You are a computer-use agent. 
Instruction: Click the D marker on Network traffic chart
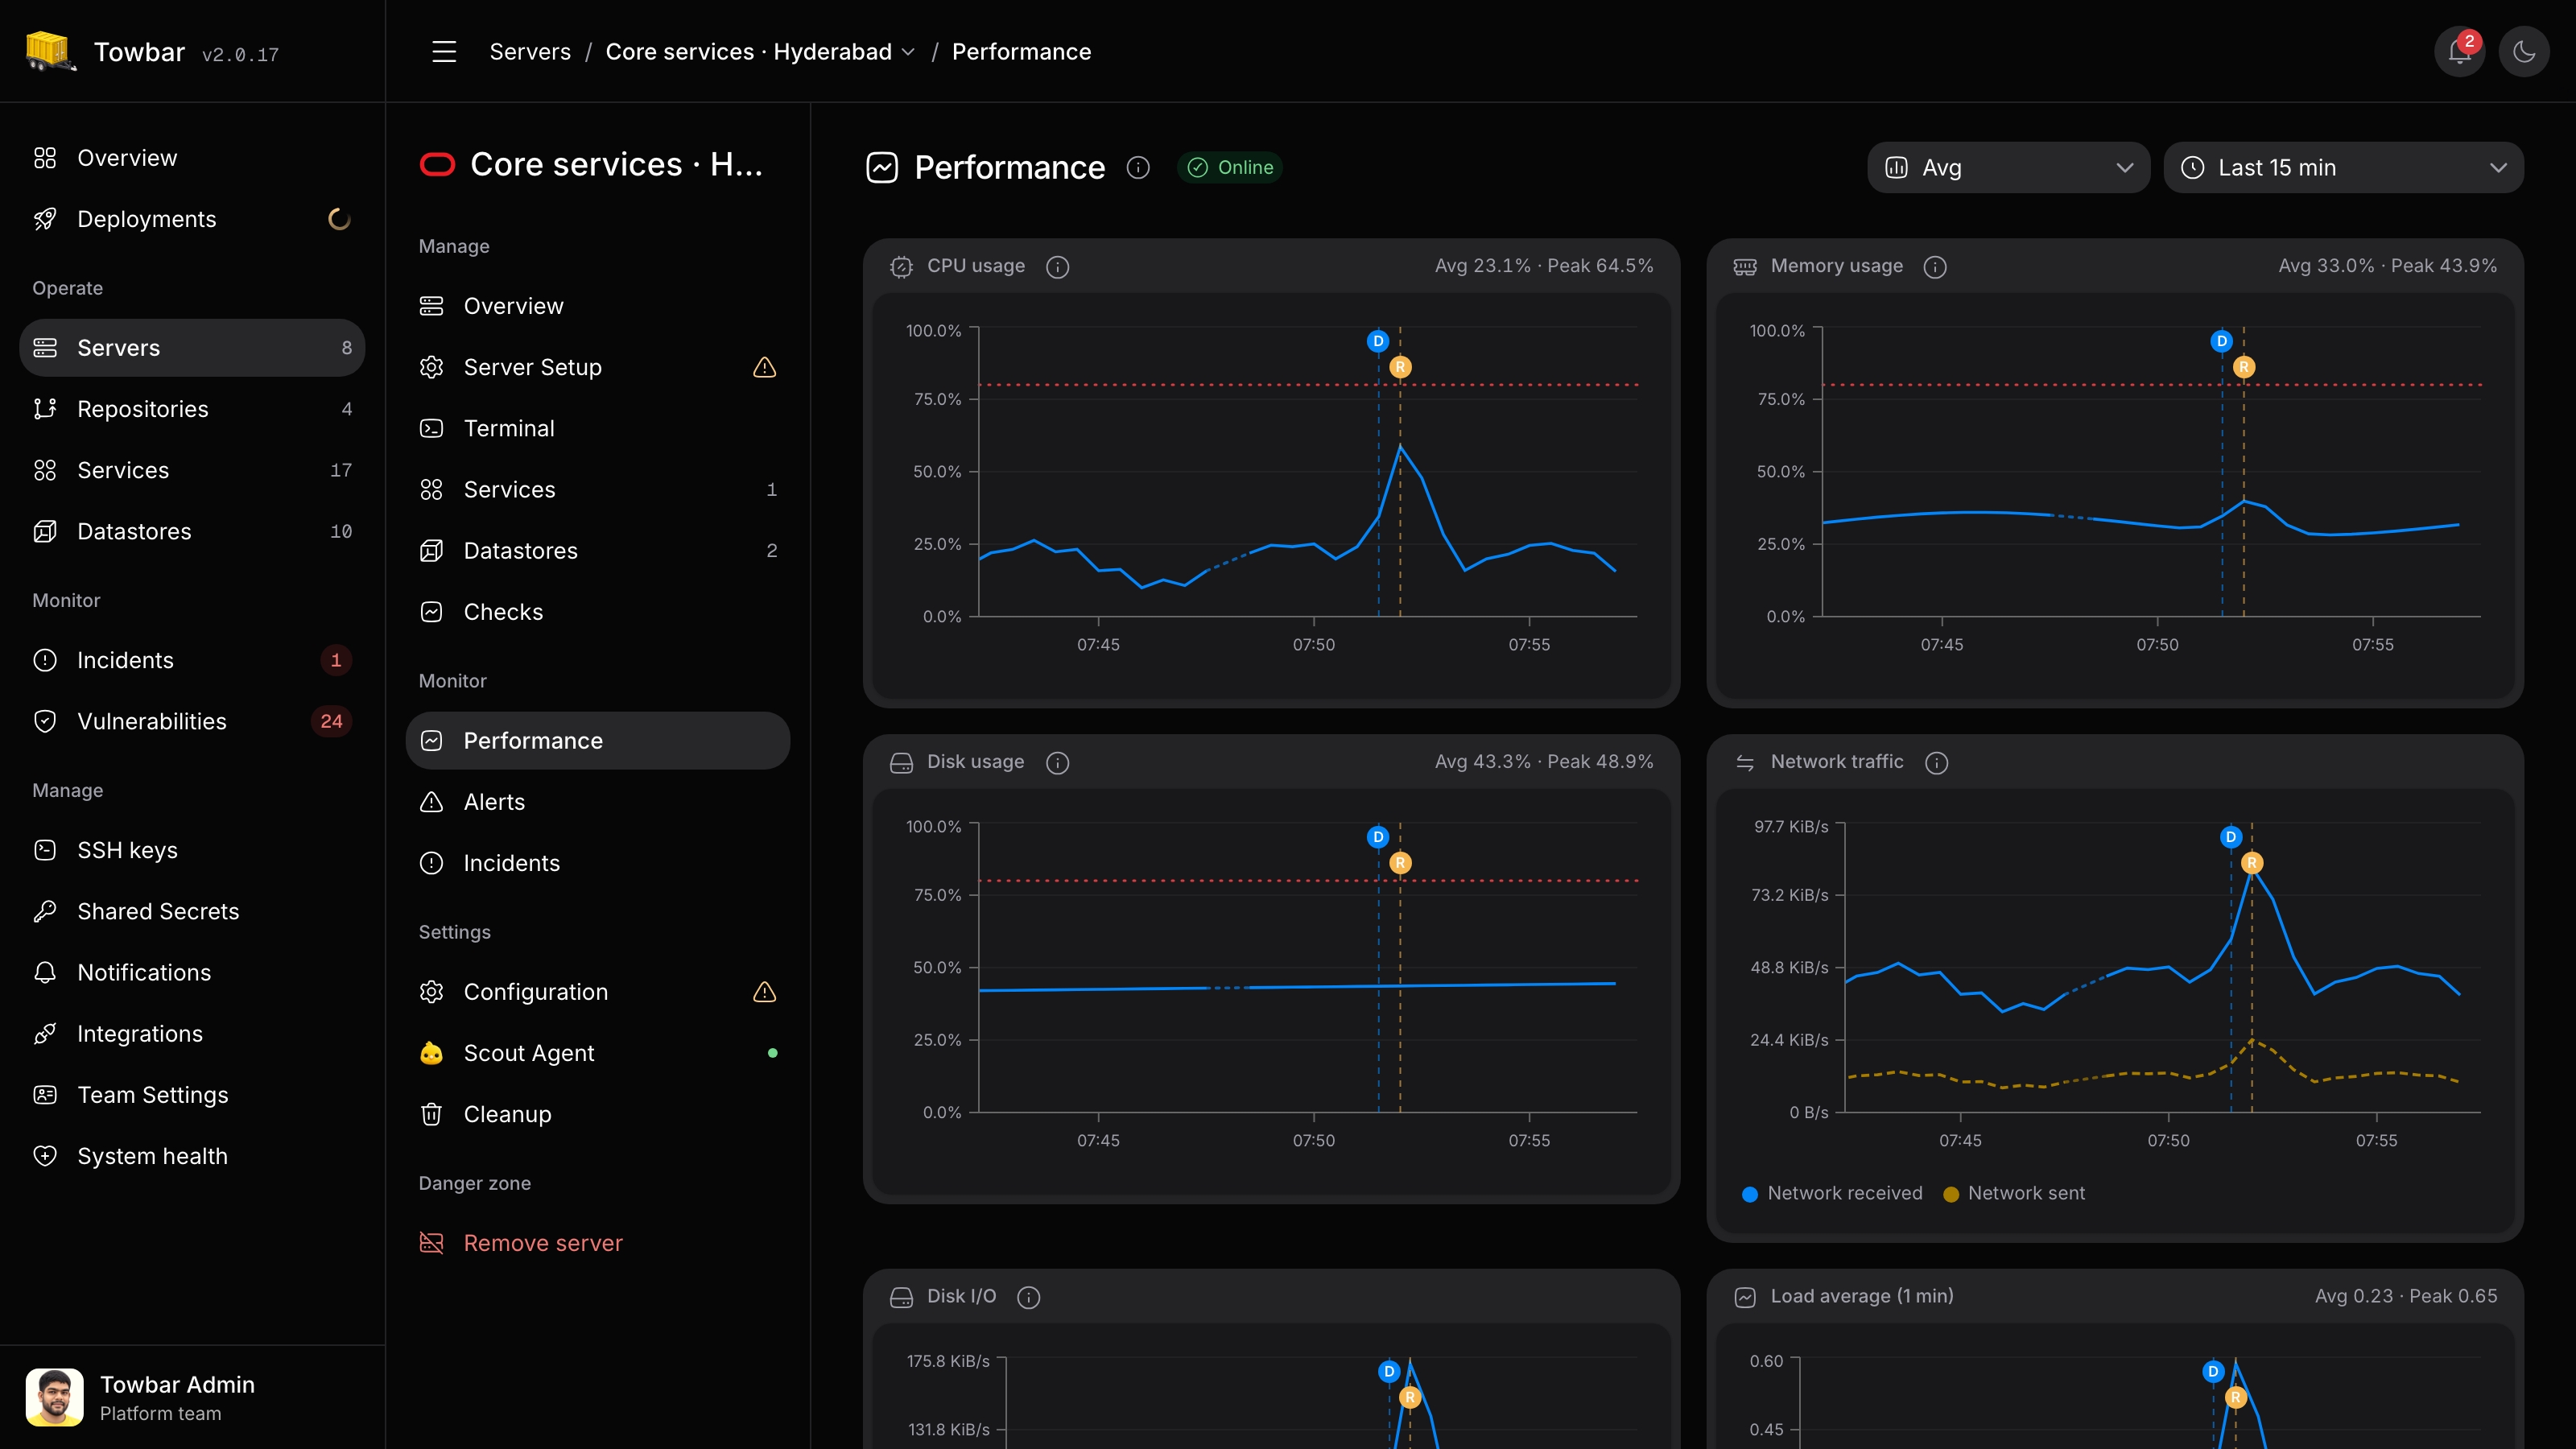2231,837
